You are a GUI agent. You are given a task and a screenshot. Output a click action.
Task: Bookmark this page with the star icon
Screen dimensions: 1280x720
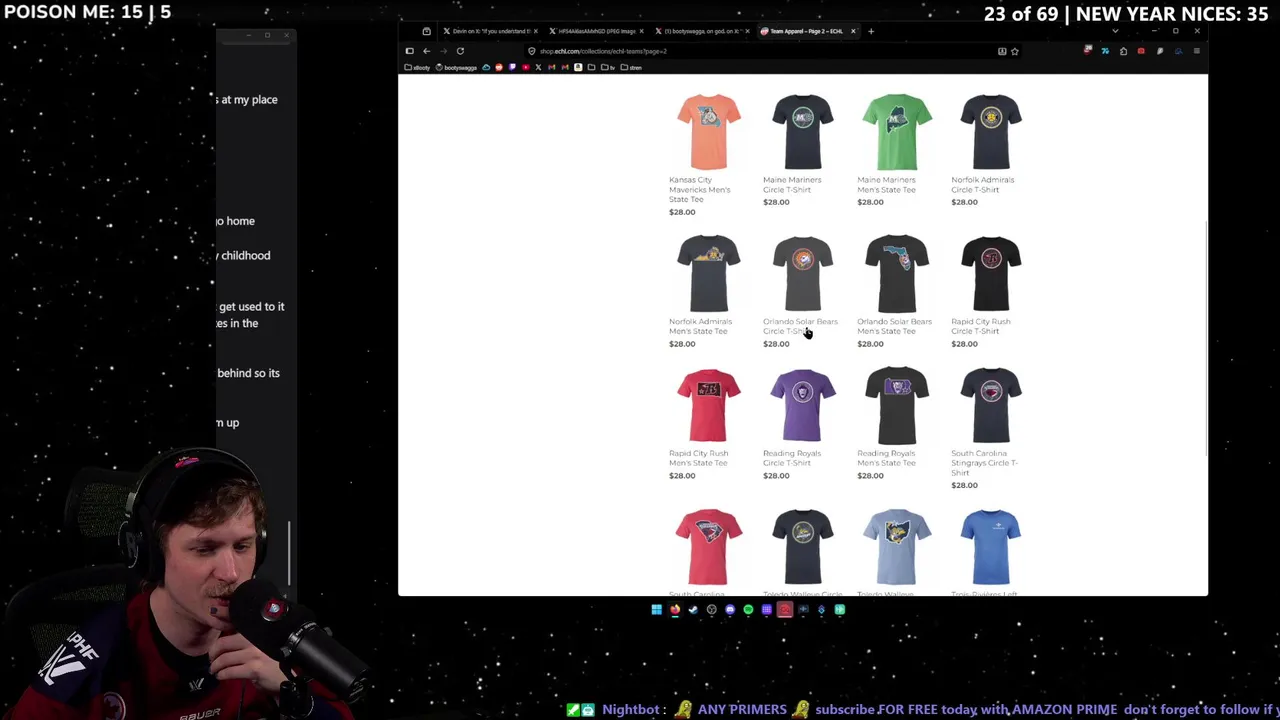coord(1014,51)
